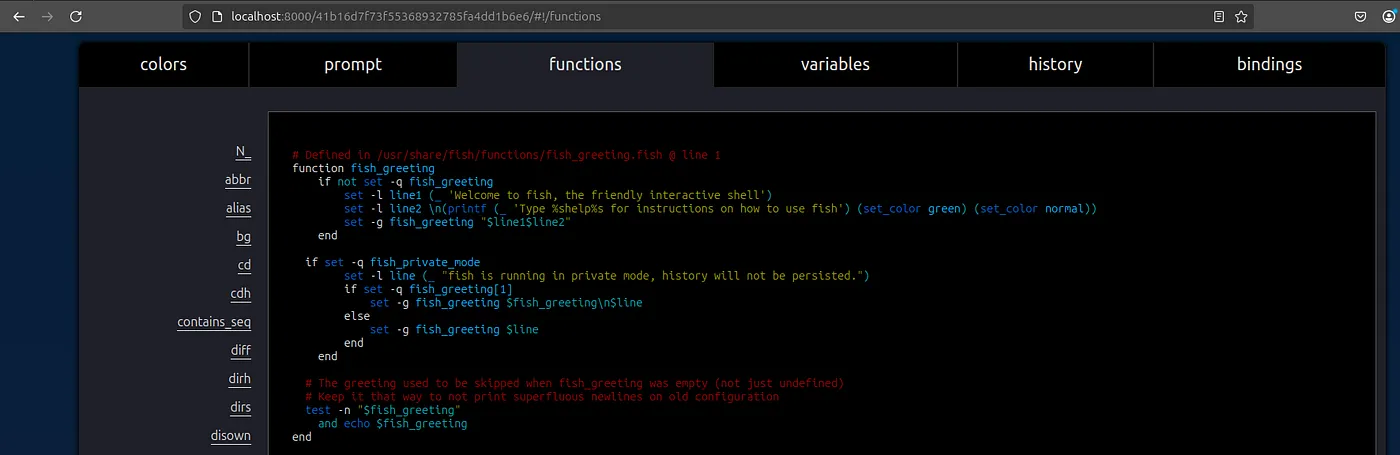Bookmark this page with the star icon
This screenshot has width=1400, height=455.
click(1241, 16)
